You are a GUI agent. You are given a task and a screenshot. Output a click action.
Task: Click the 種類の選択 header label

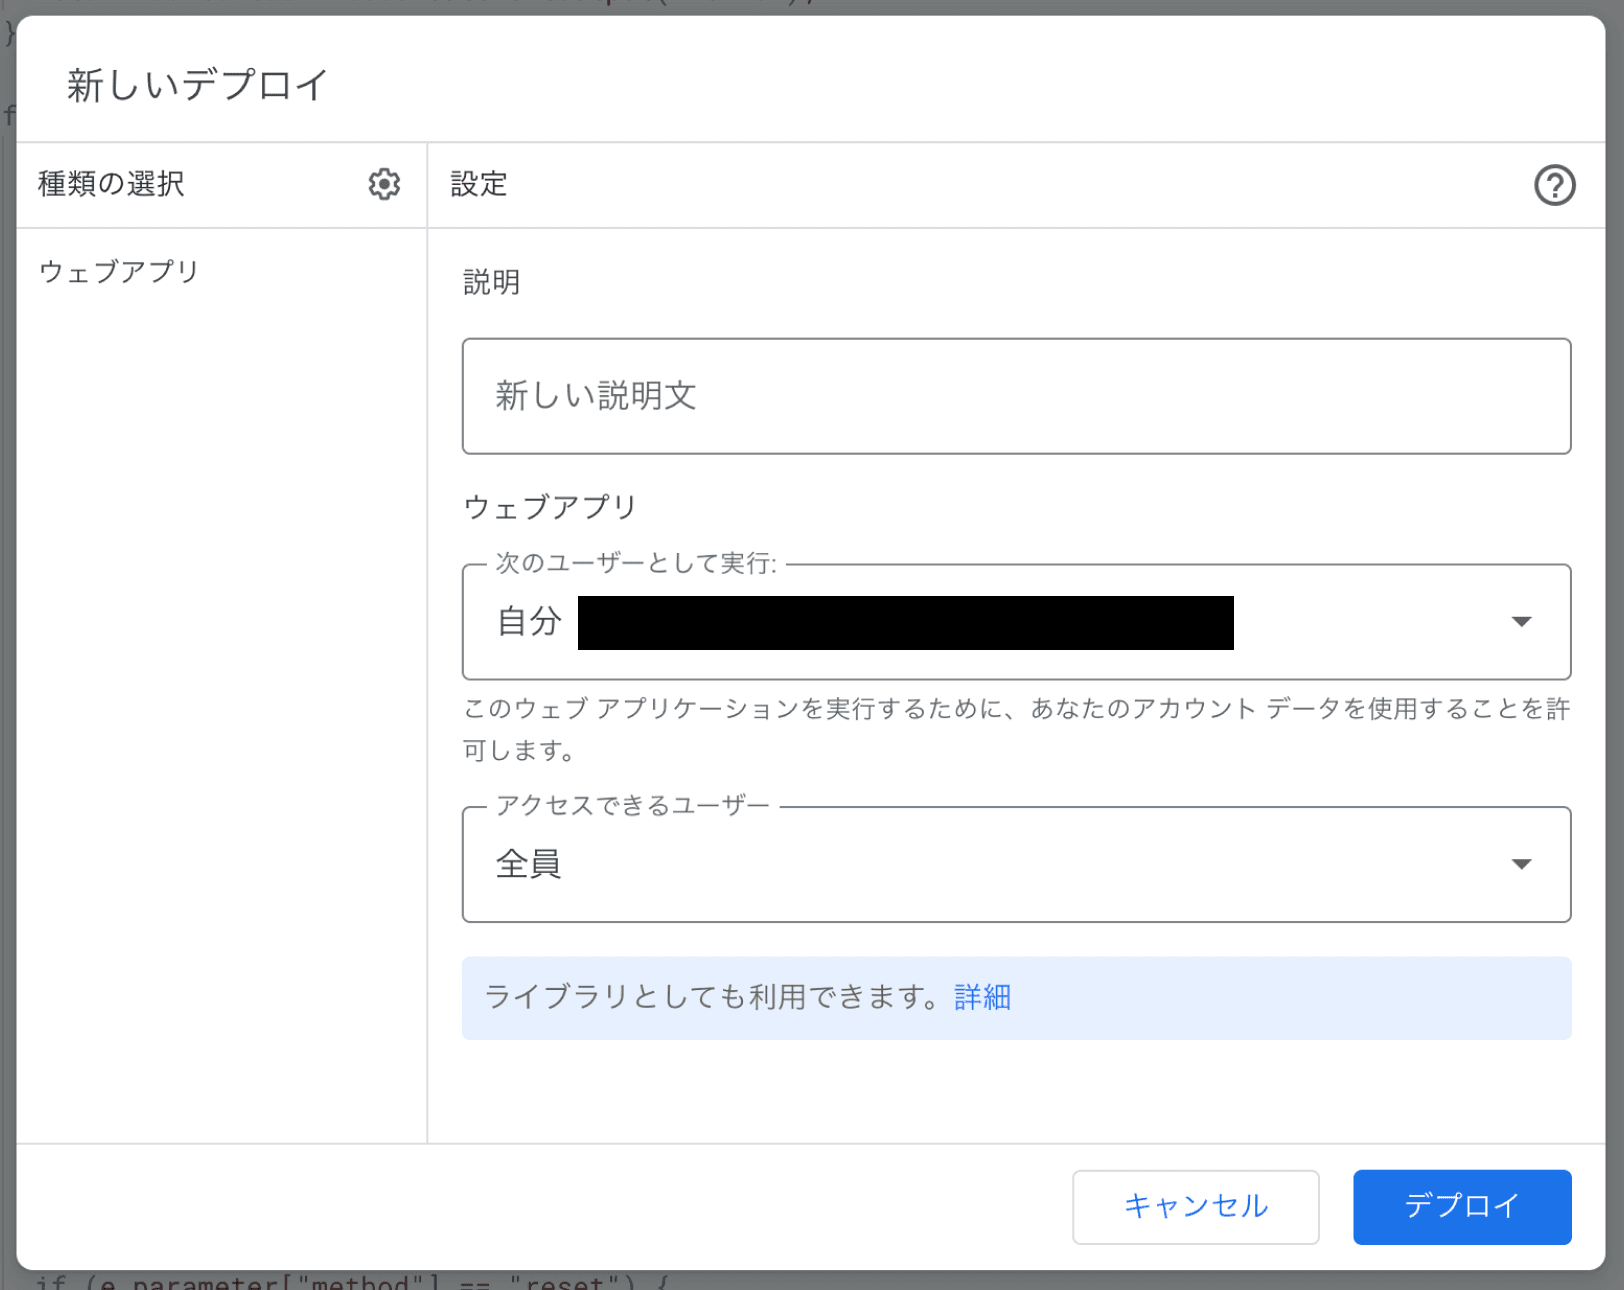point(111,184)
